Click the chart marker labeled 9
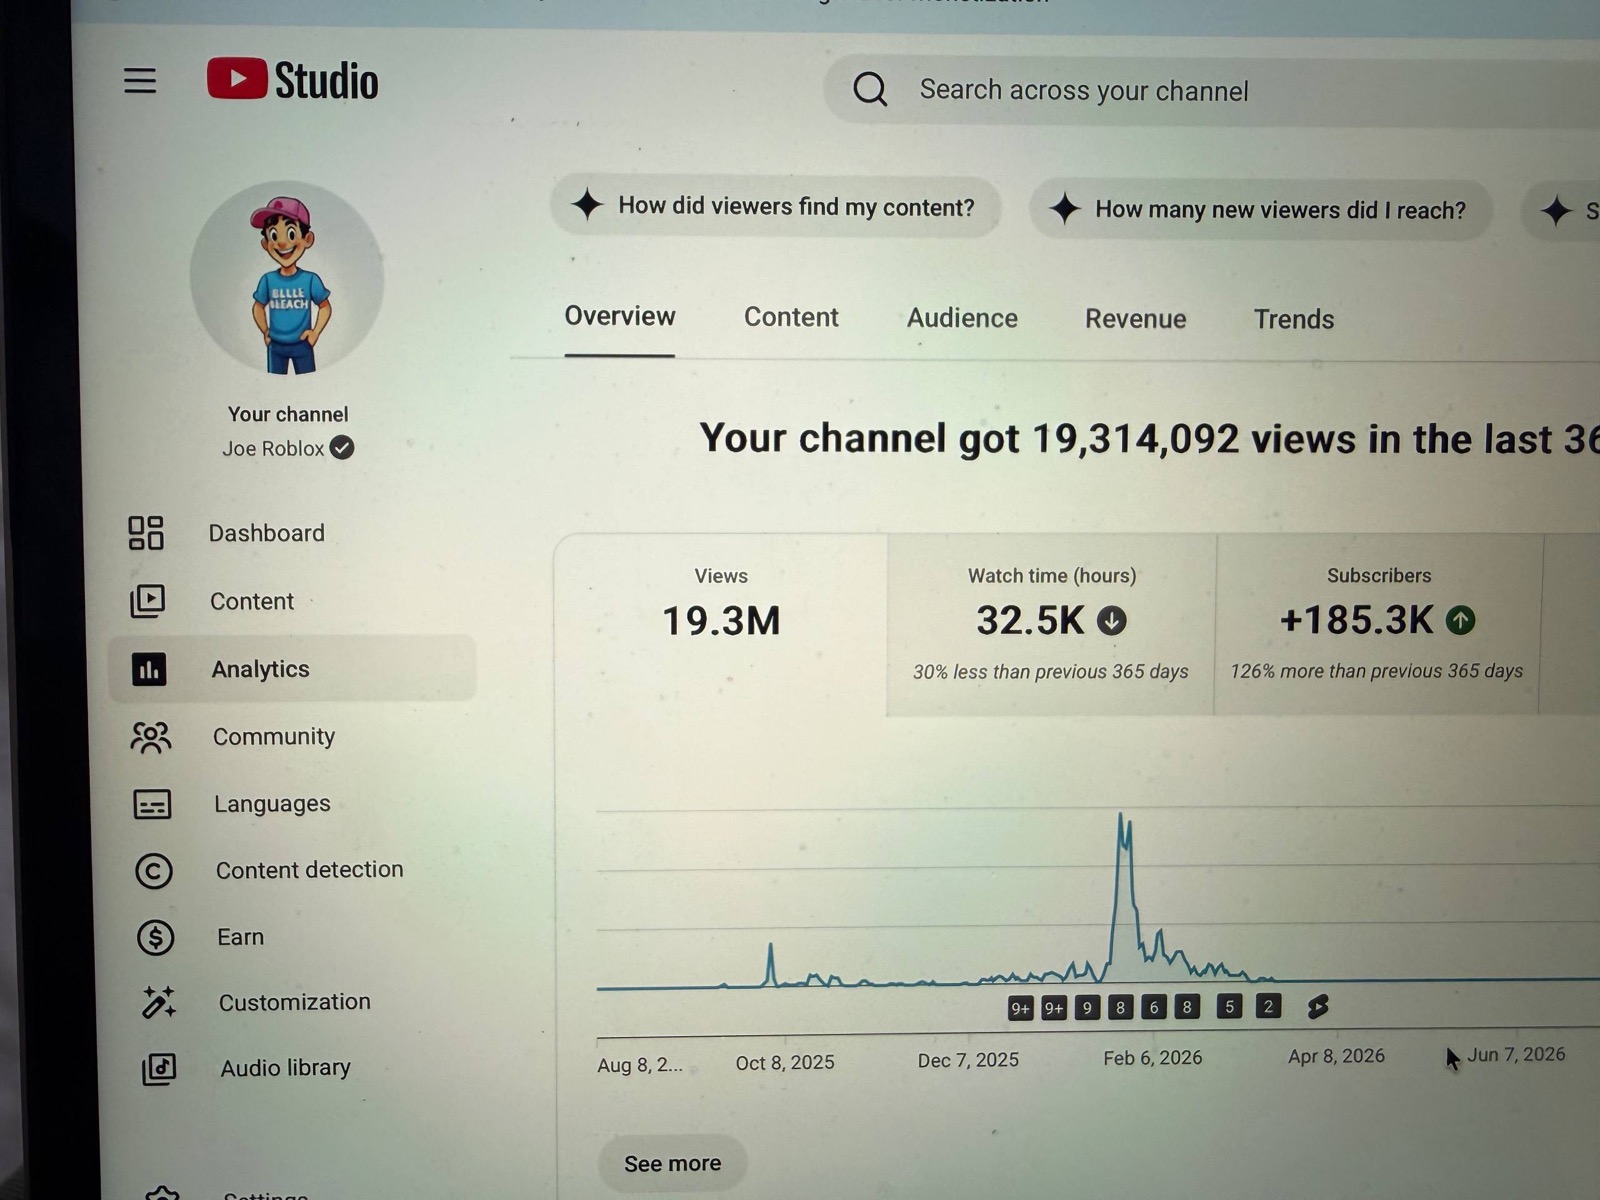 click(x=1087, y=1008)
